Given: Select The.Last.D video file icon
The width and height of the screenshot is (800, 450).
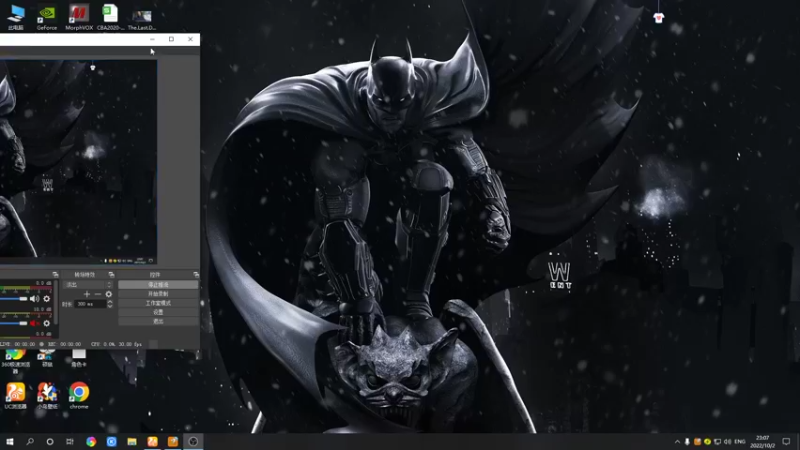Looking at the screenshot, I should [142, 17].
